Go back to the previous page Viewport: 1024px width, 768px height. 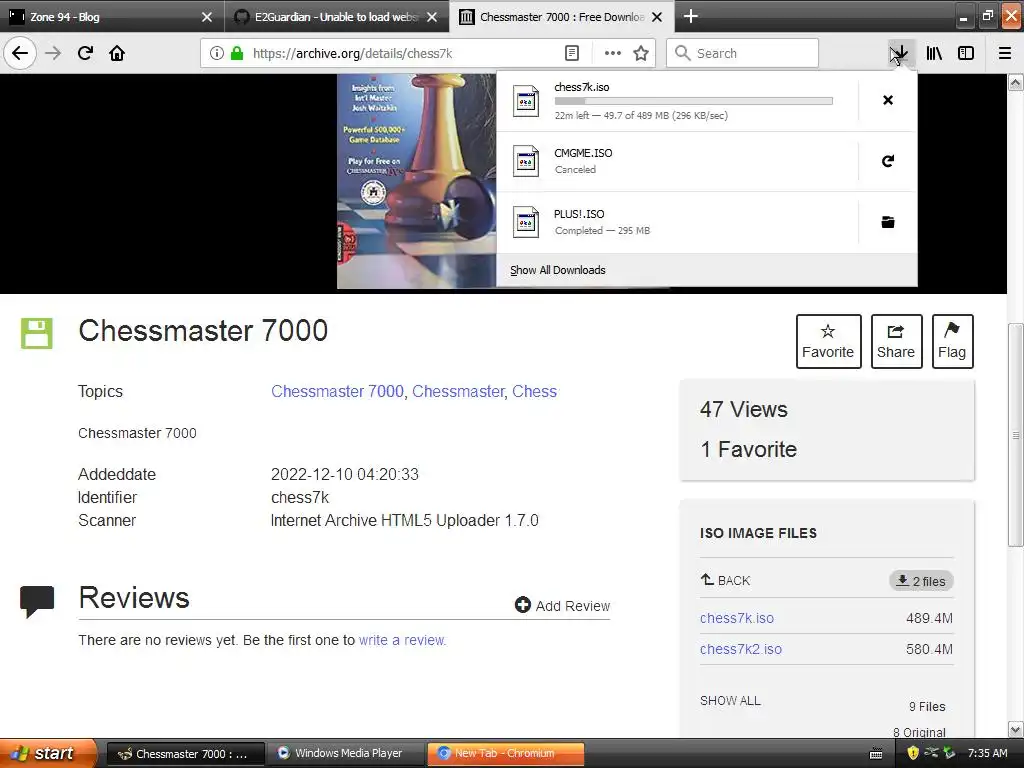20,53
